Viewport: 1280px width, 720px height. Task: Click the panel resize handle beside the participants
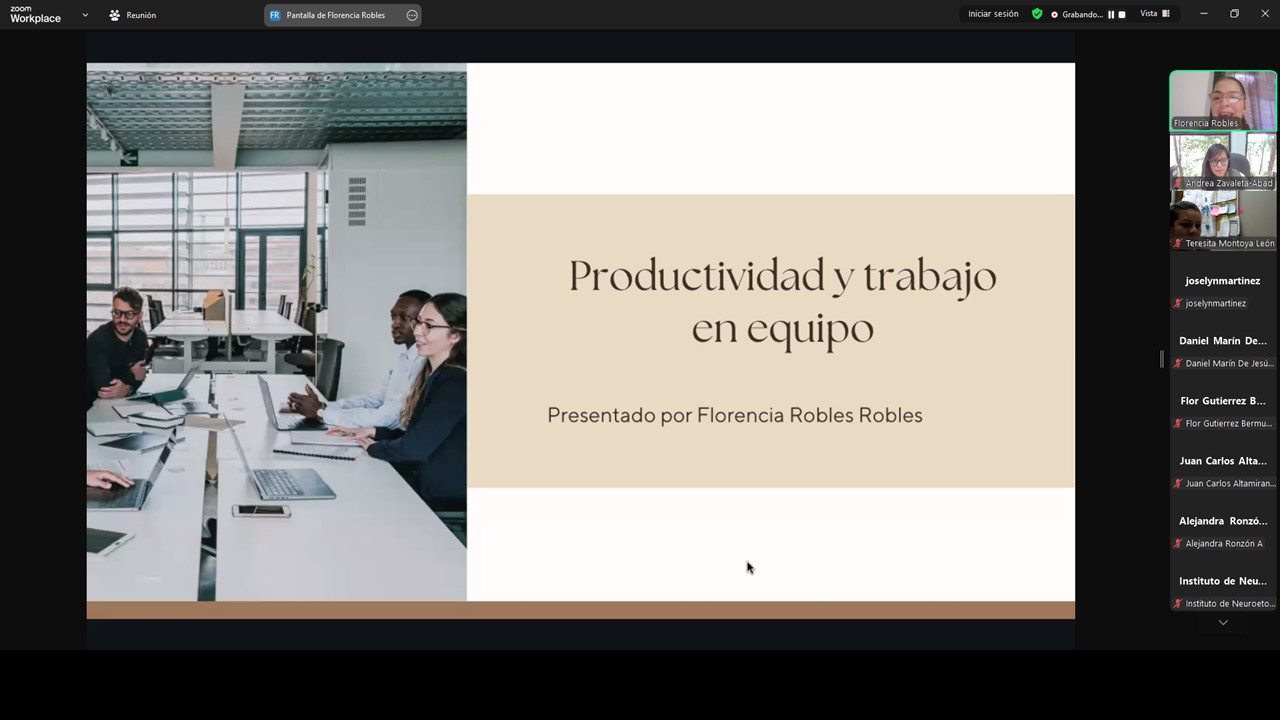[1162, 359]
